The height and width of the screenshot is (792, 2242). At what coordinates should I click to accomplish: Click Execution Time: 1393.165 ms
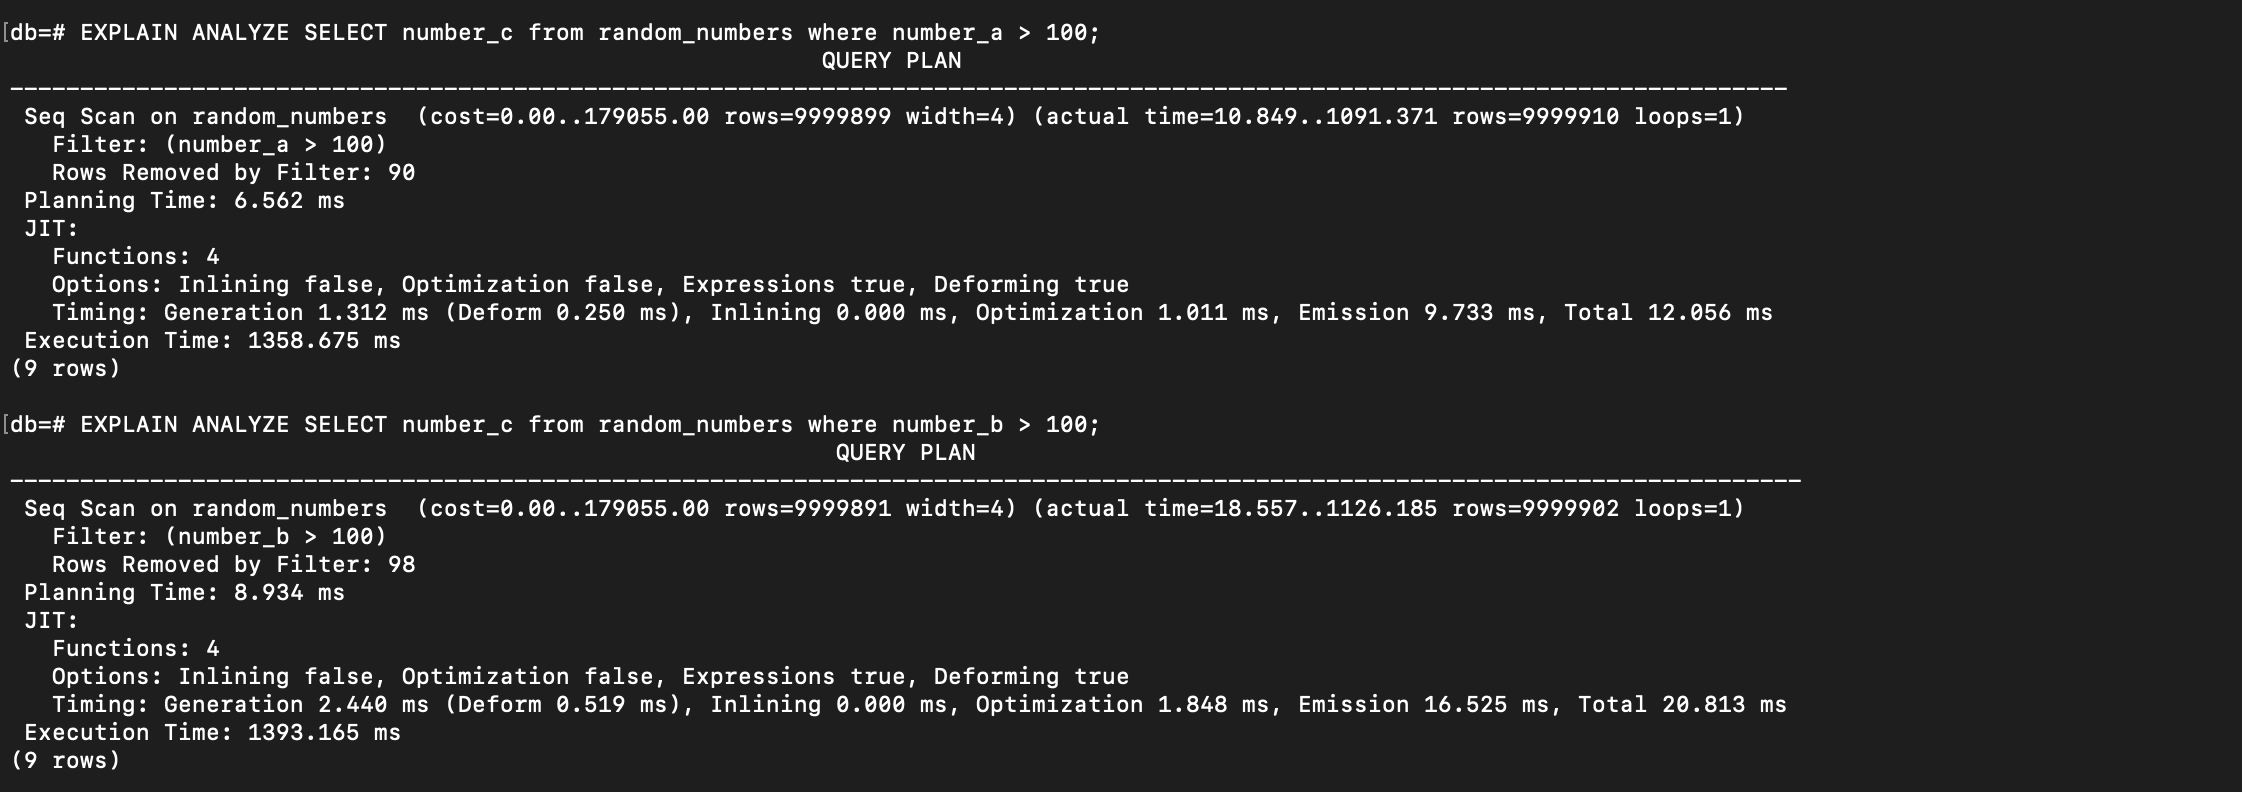pyautogui.click(x=212, y=733)
